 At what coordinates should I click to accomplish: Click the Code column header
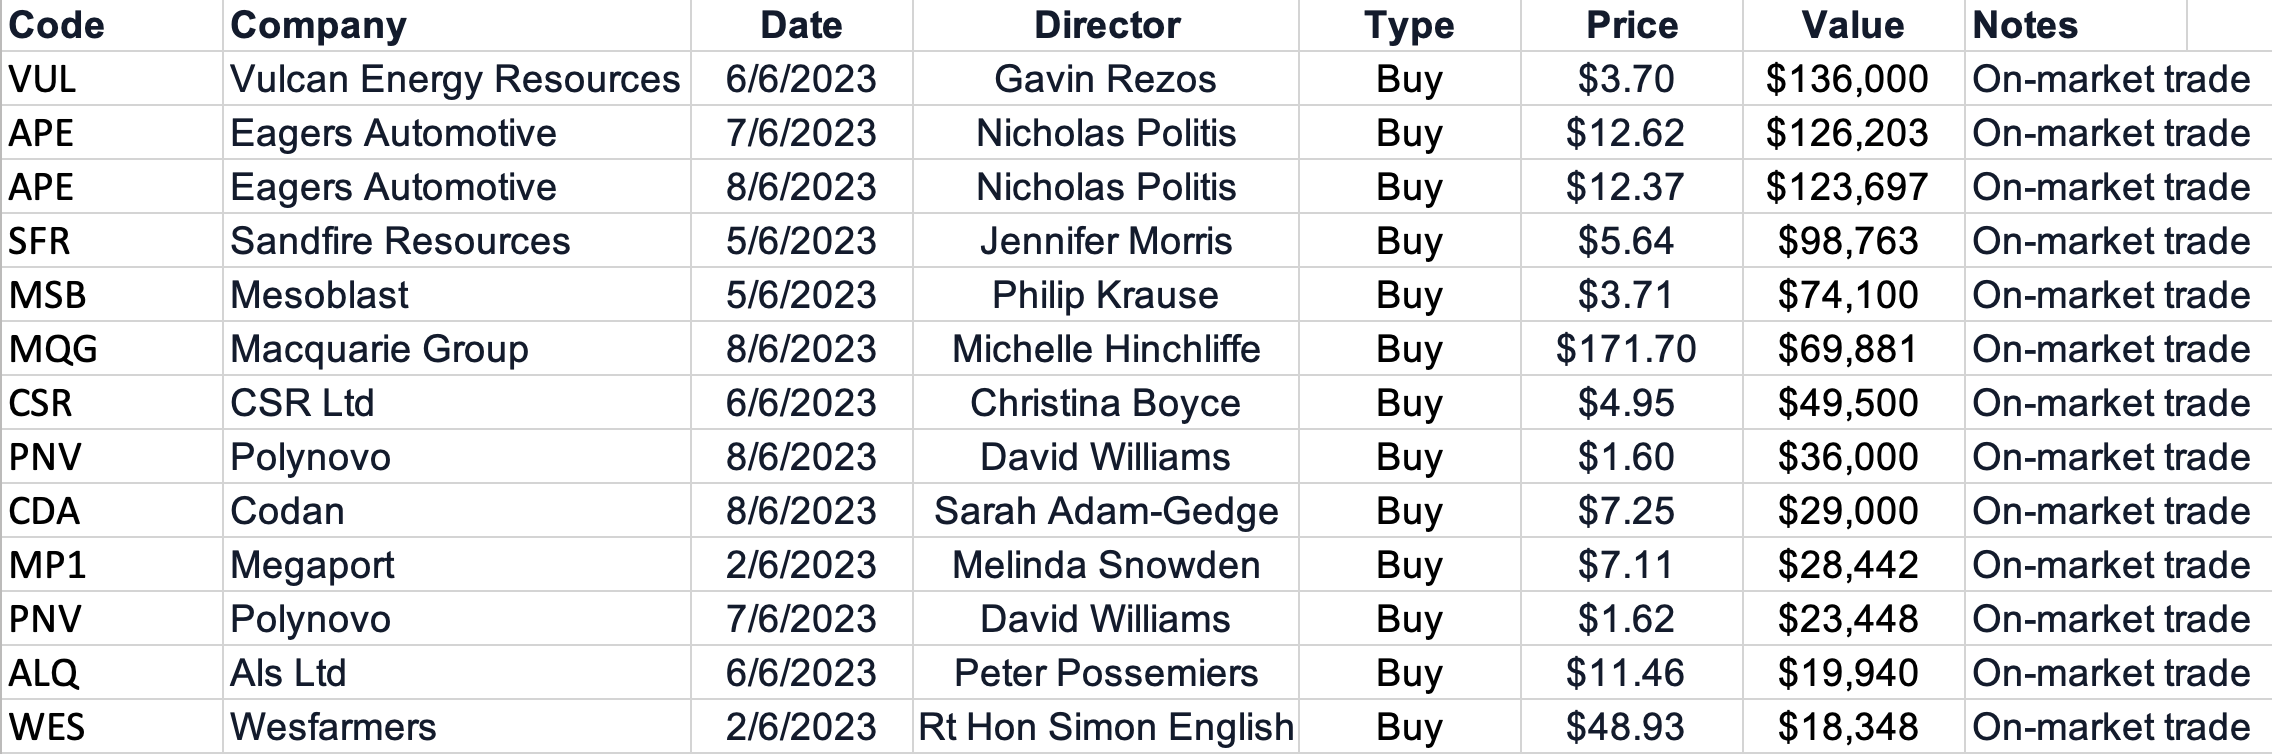(x=57, y=26)
